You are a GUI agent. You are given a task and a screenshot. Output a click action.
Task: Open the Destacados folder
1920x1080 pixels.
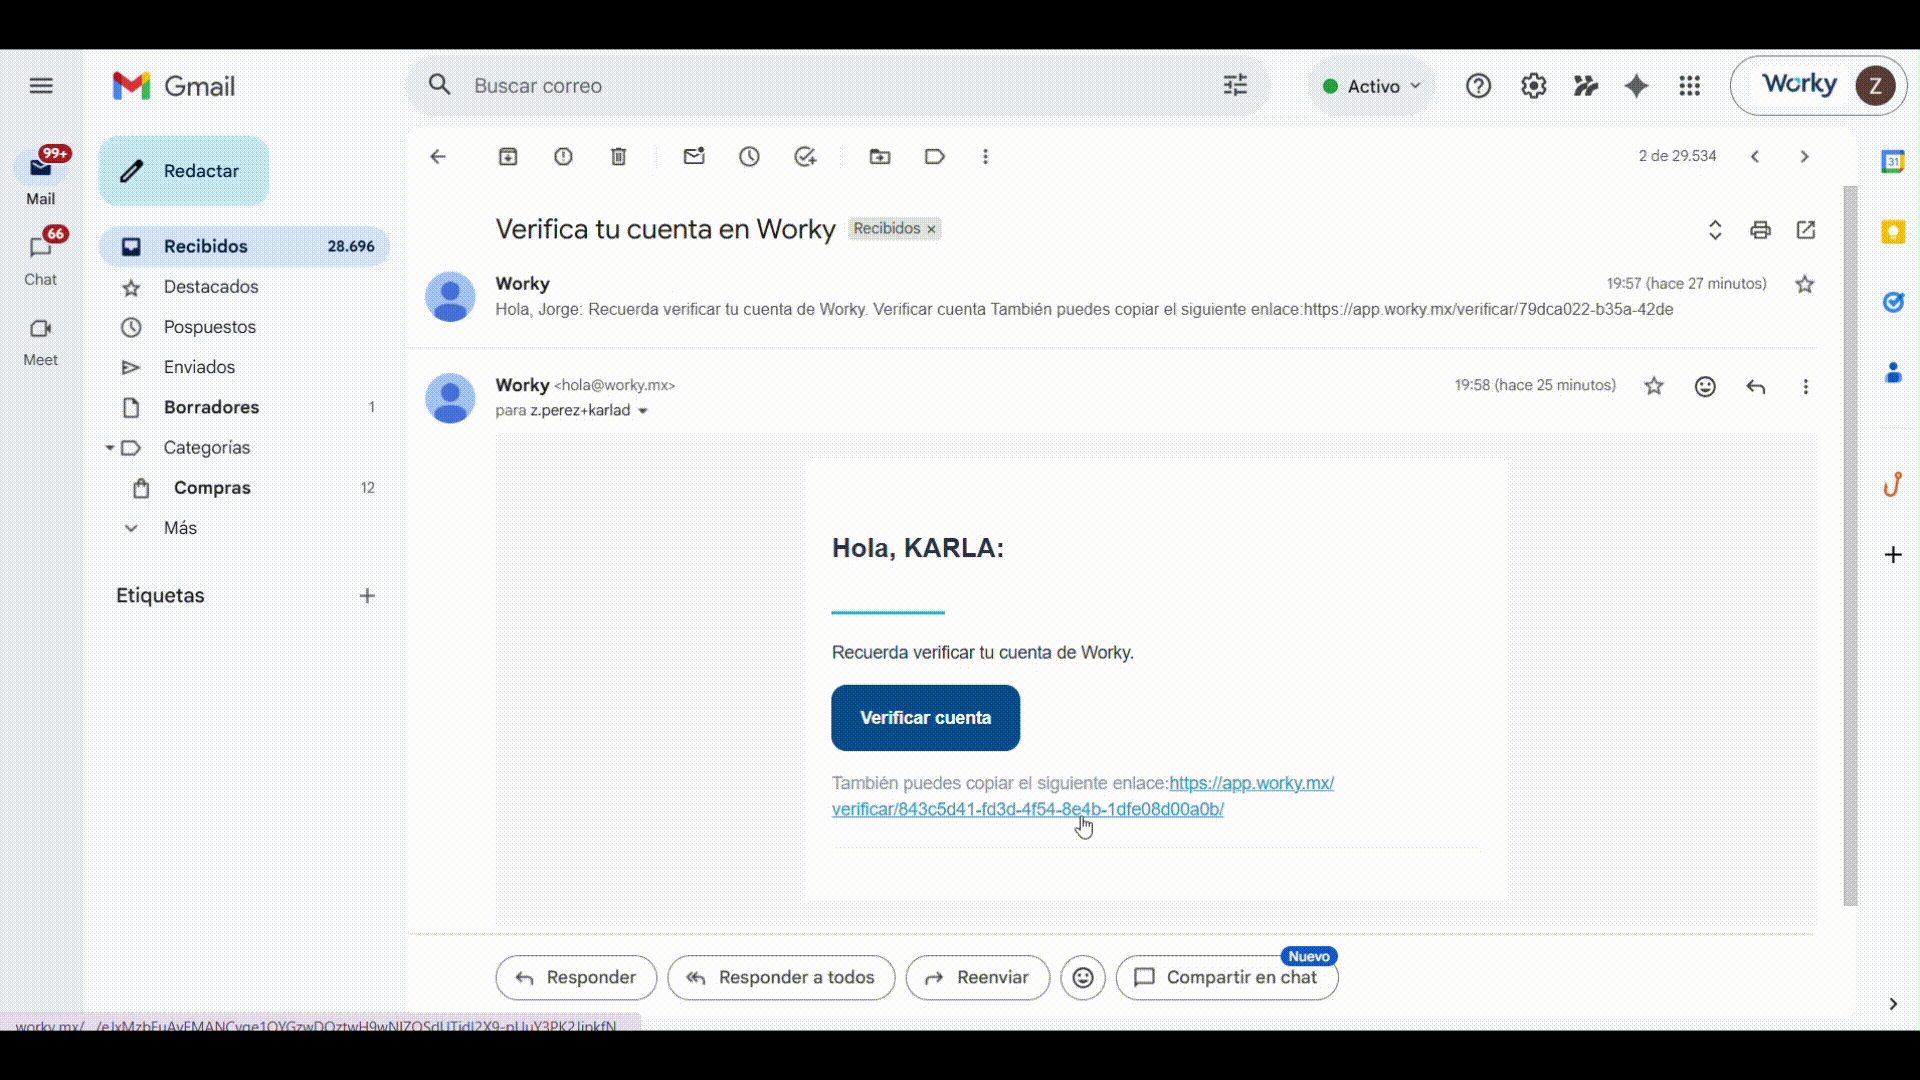(245, 287)
